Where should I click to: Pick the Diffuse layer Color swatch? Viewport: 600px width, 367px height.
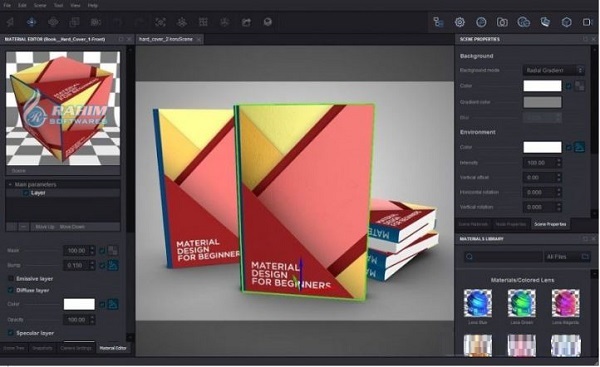coord(79,304)
